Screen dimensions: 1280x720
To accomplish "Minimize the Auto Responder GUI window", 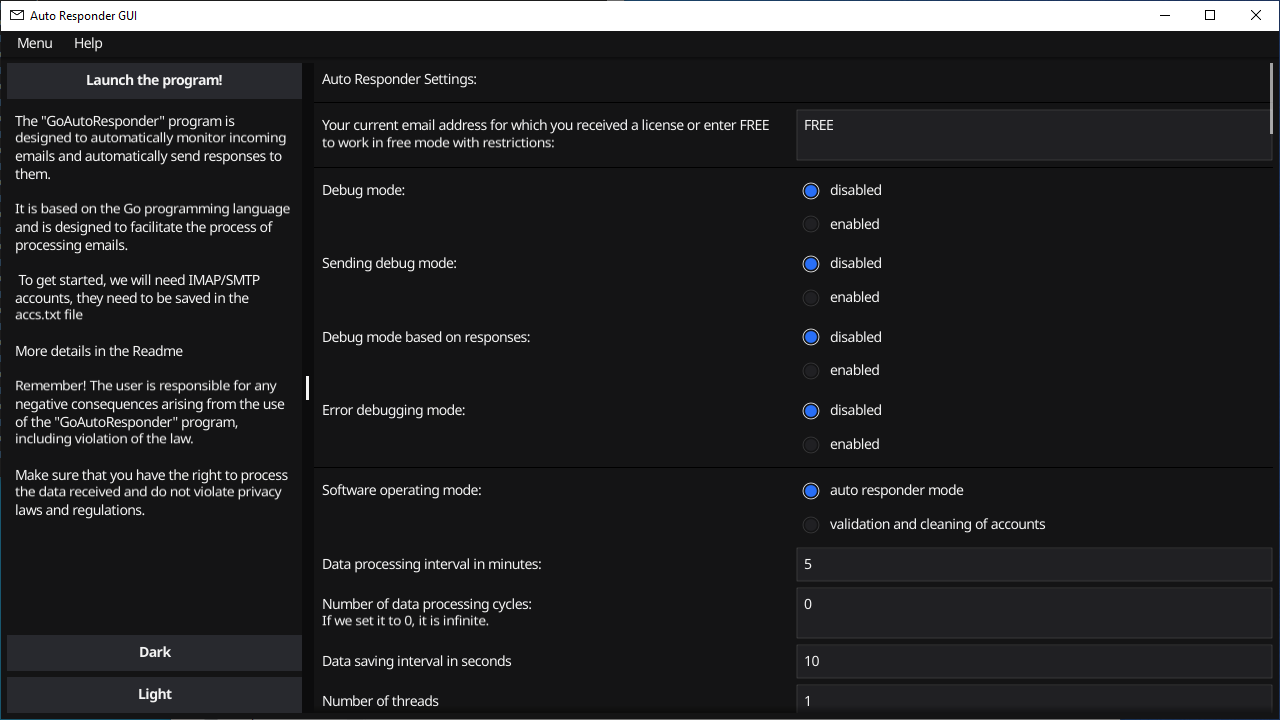I will click(1164, 15).
